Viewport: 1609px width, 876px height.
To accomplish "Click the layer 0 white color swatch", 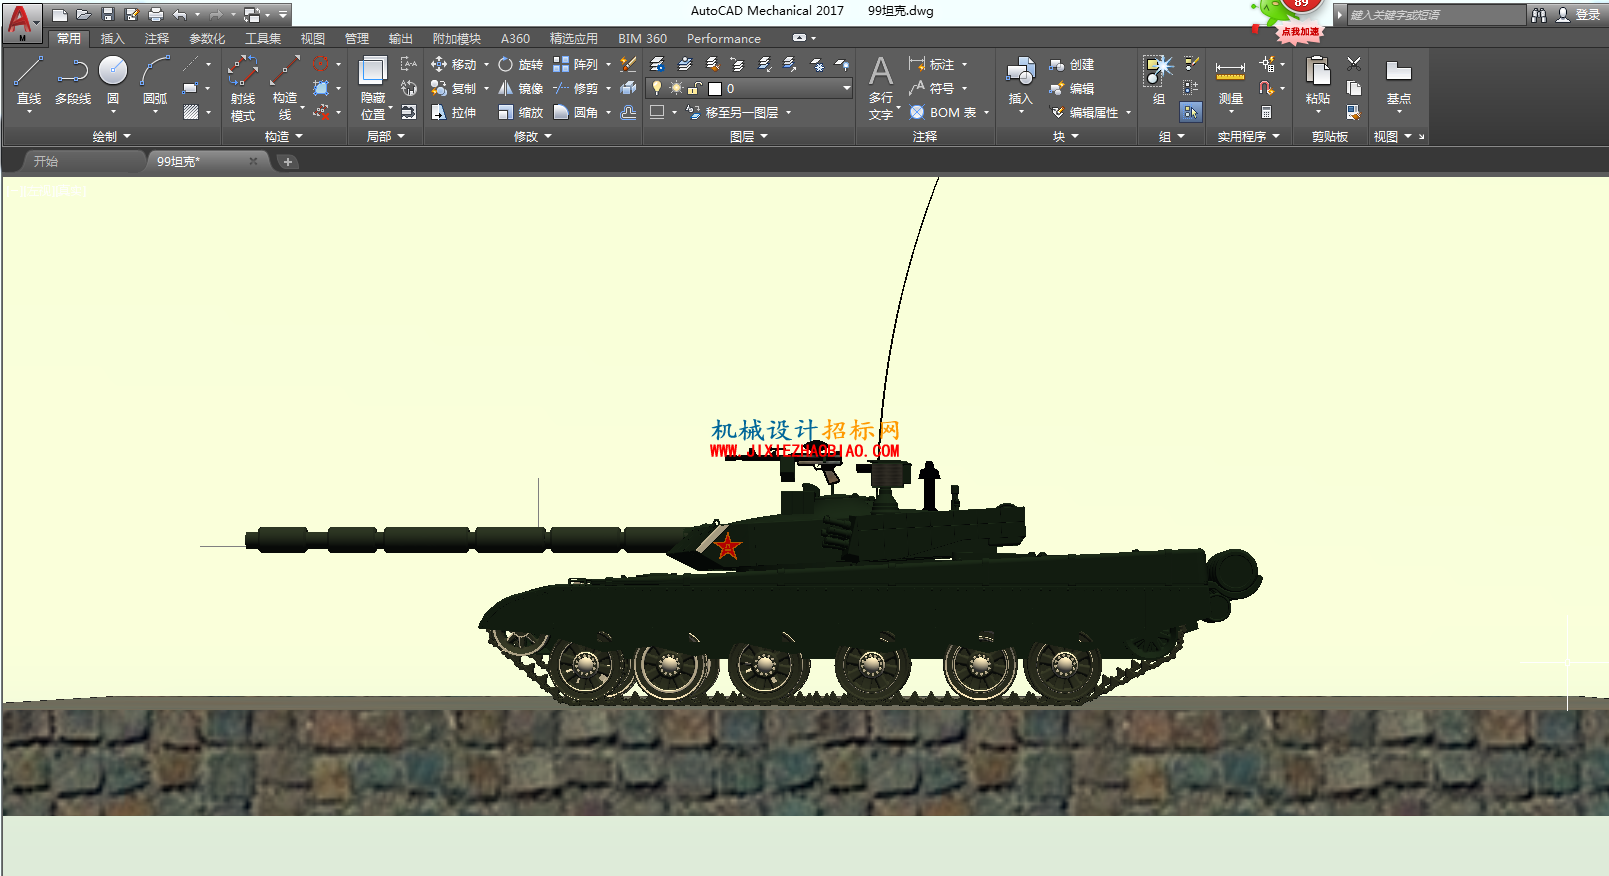I will (715, 88).
